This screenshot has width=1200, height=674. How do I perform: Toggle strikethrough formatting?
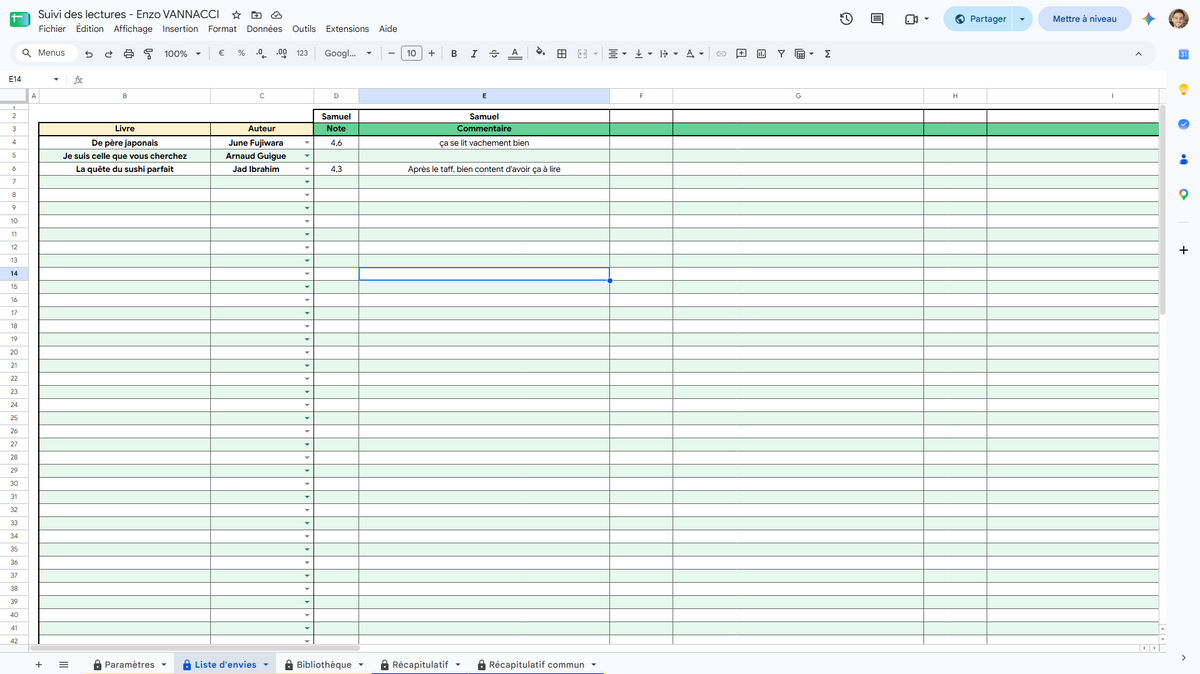click(494, 54)
